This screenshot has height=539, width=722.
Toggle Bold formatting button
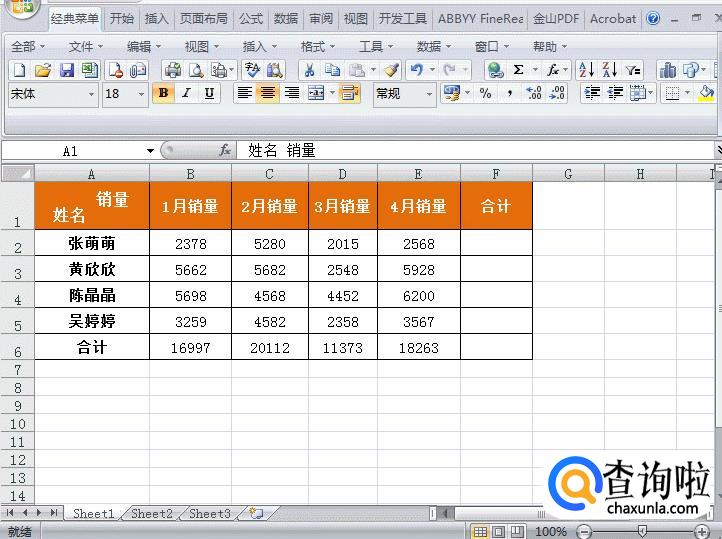163,93
